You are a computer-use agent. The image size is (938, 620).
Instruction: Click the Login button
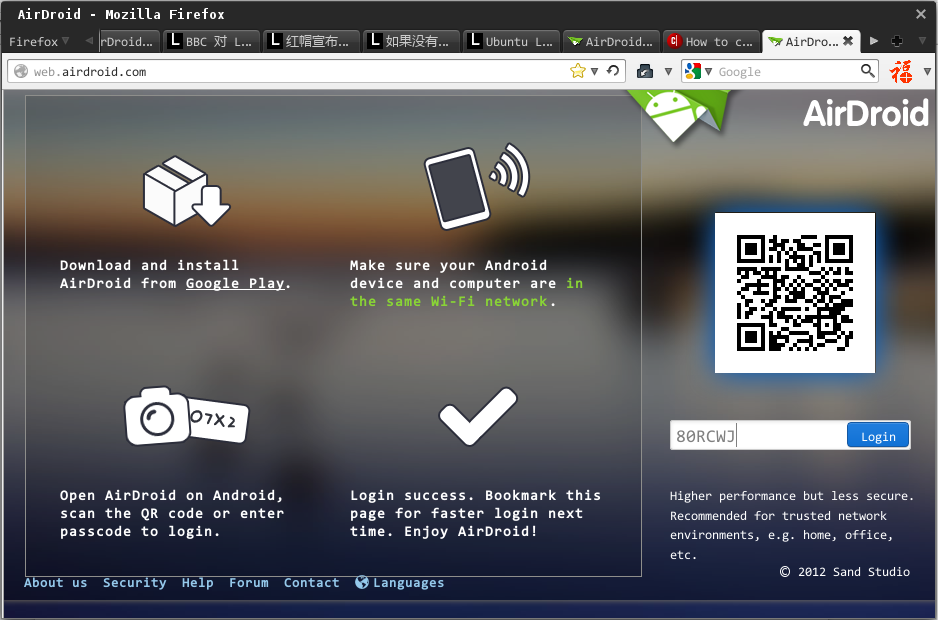[878, 436]
